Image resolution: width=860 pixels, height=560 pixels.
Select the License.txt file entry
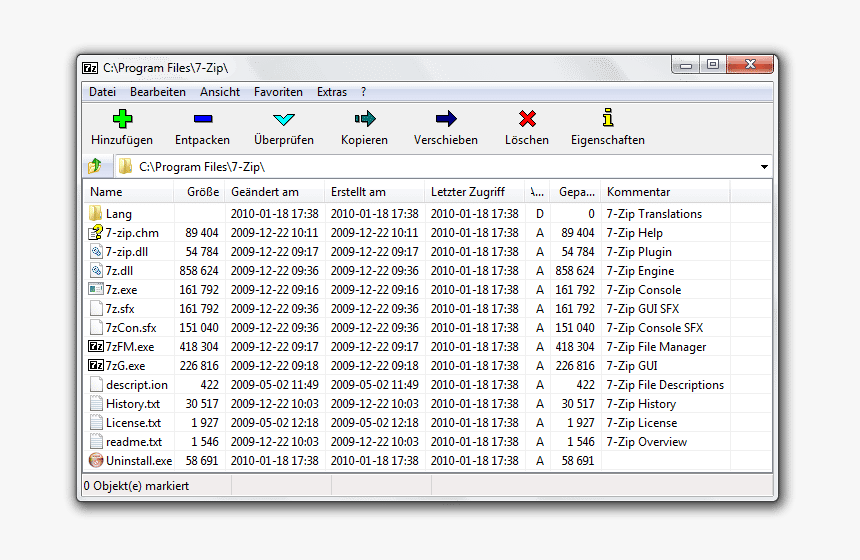133,423
